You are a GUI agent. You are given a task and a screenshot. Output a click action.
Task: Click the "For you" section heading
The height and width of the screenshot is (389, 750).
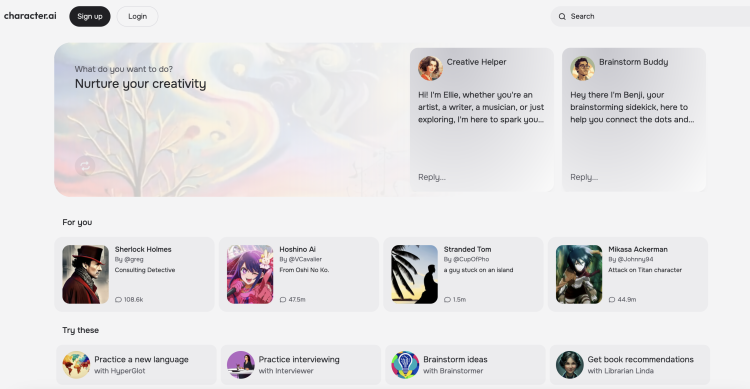click(x=77, y=222)
